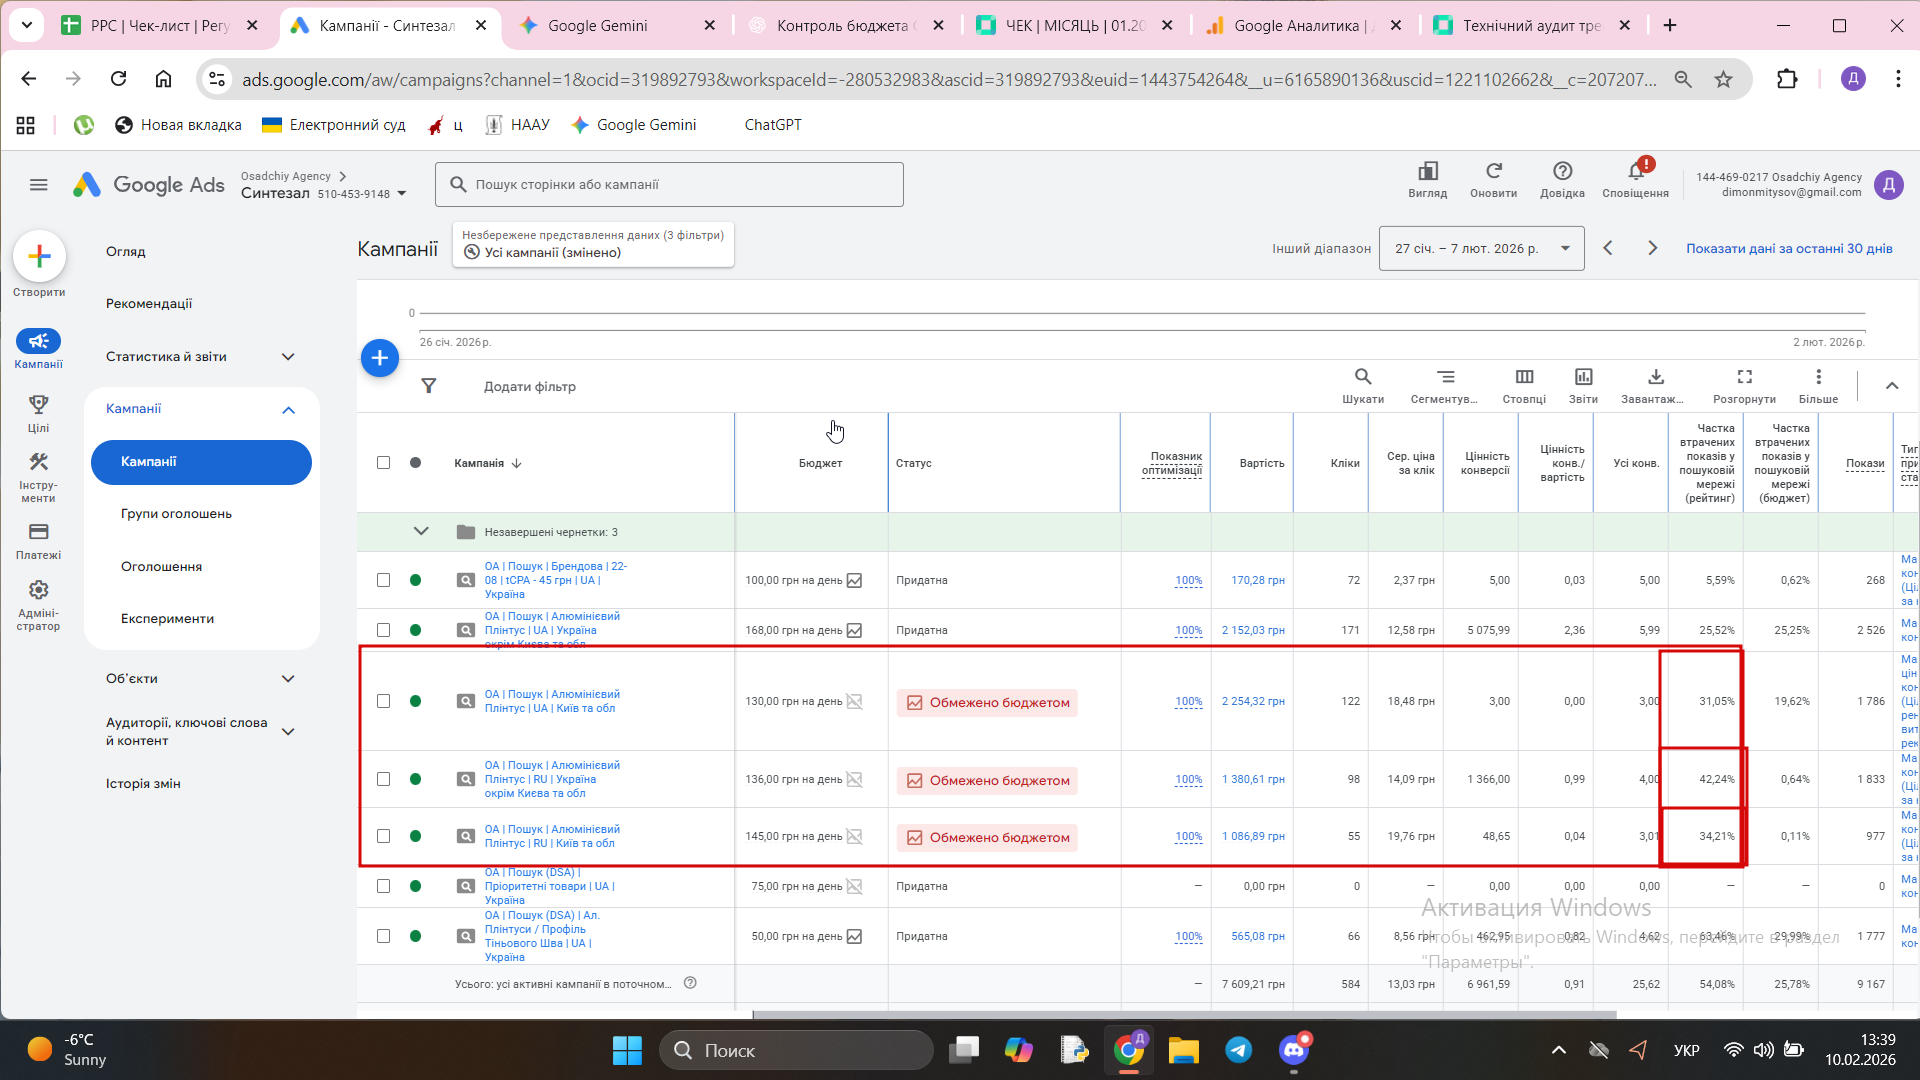
Task: Open the date range dropdown
Action: coord(1481,249)
